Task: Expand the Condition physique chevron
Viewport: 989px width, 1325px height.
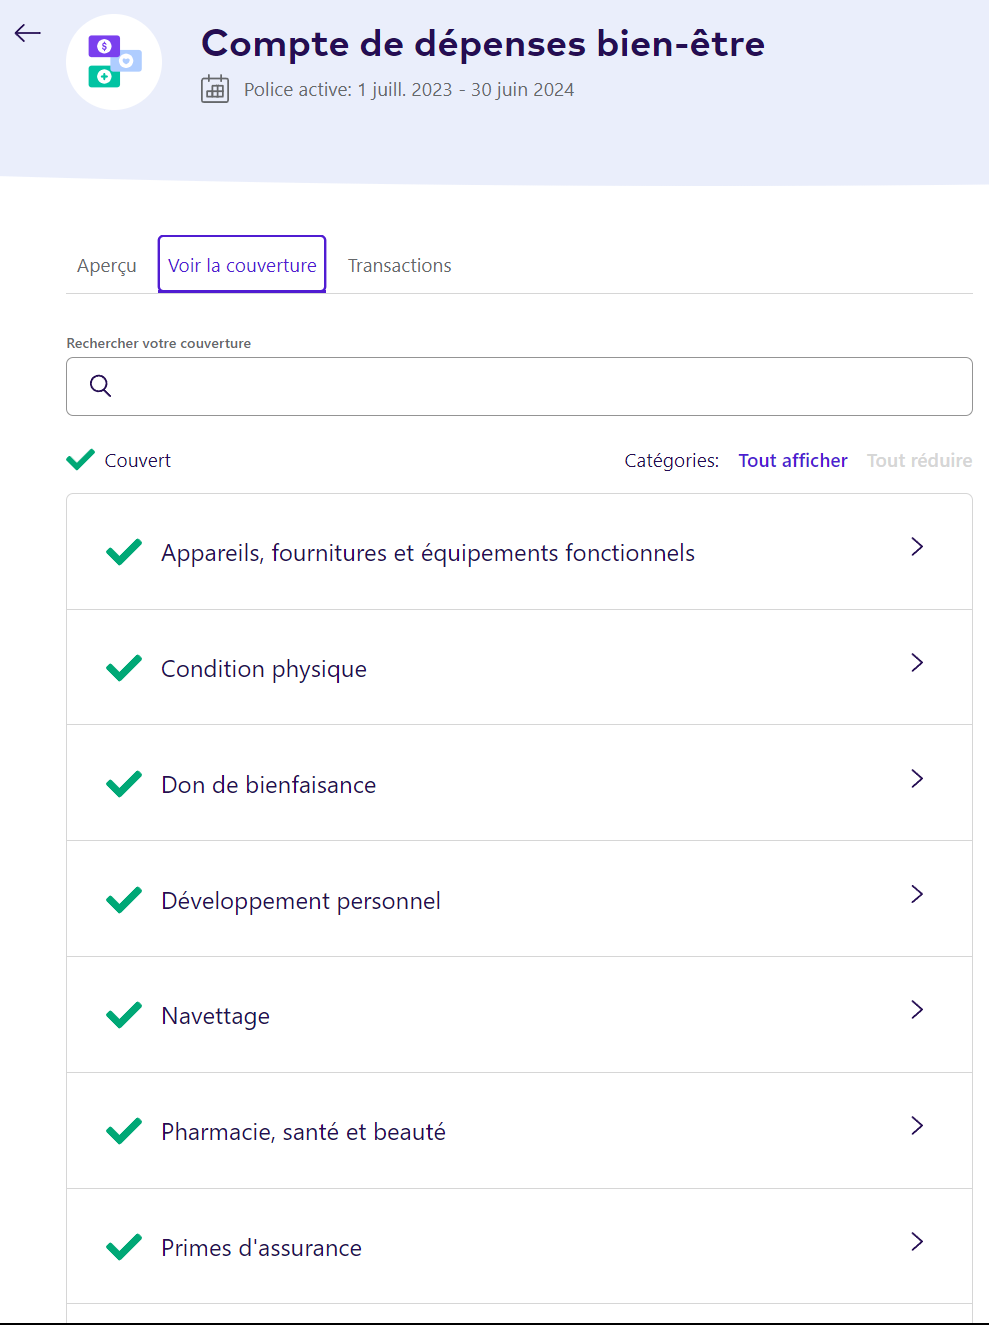Action: (916, 663)
